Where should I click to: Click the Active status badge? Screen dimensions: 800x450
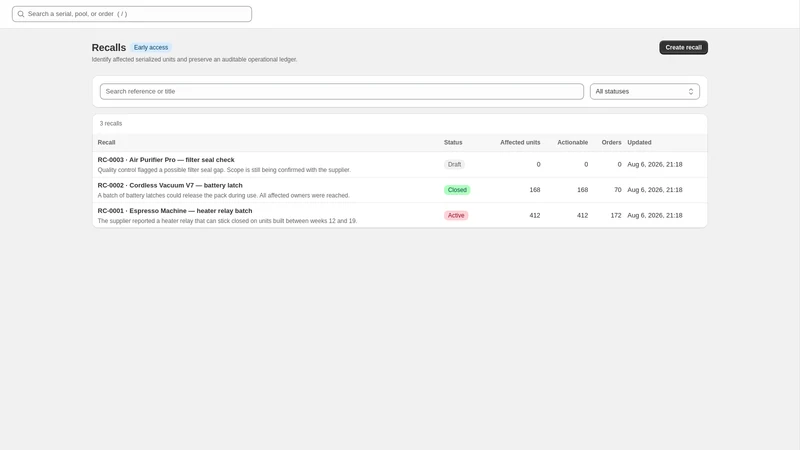point(456,215)
